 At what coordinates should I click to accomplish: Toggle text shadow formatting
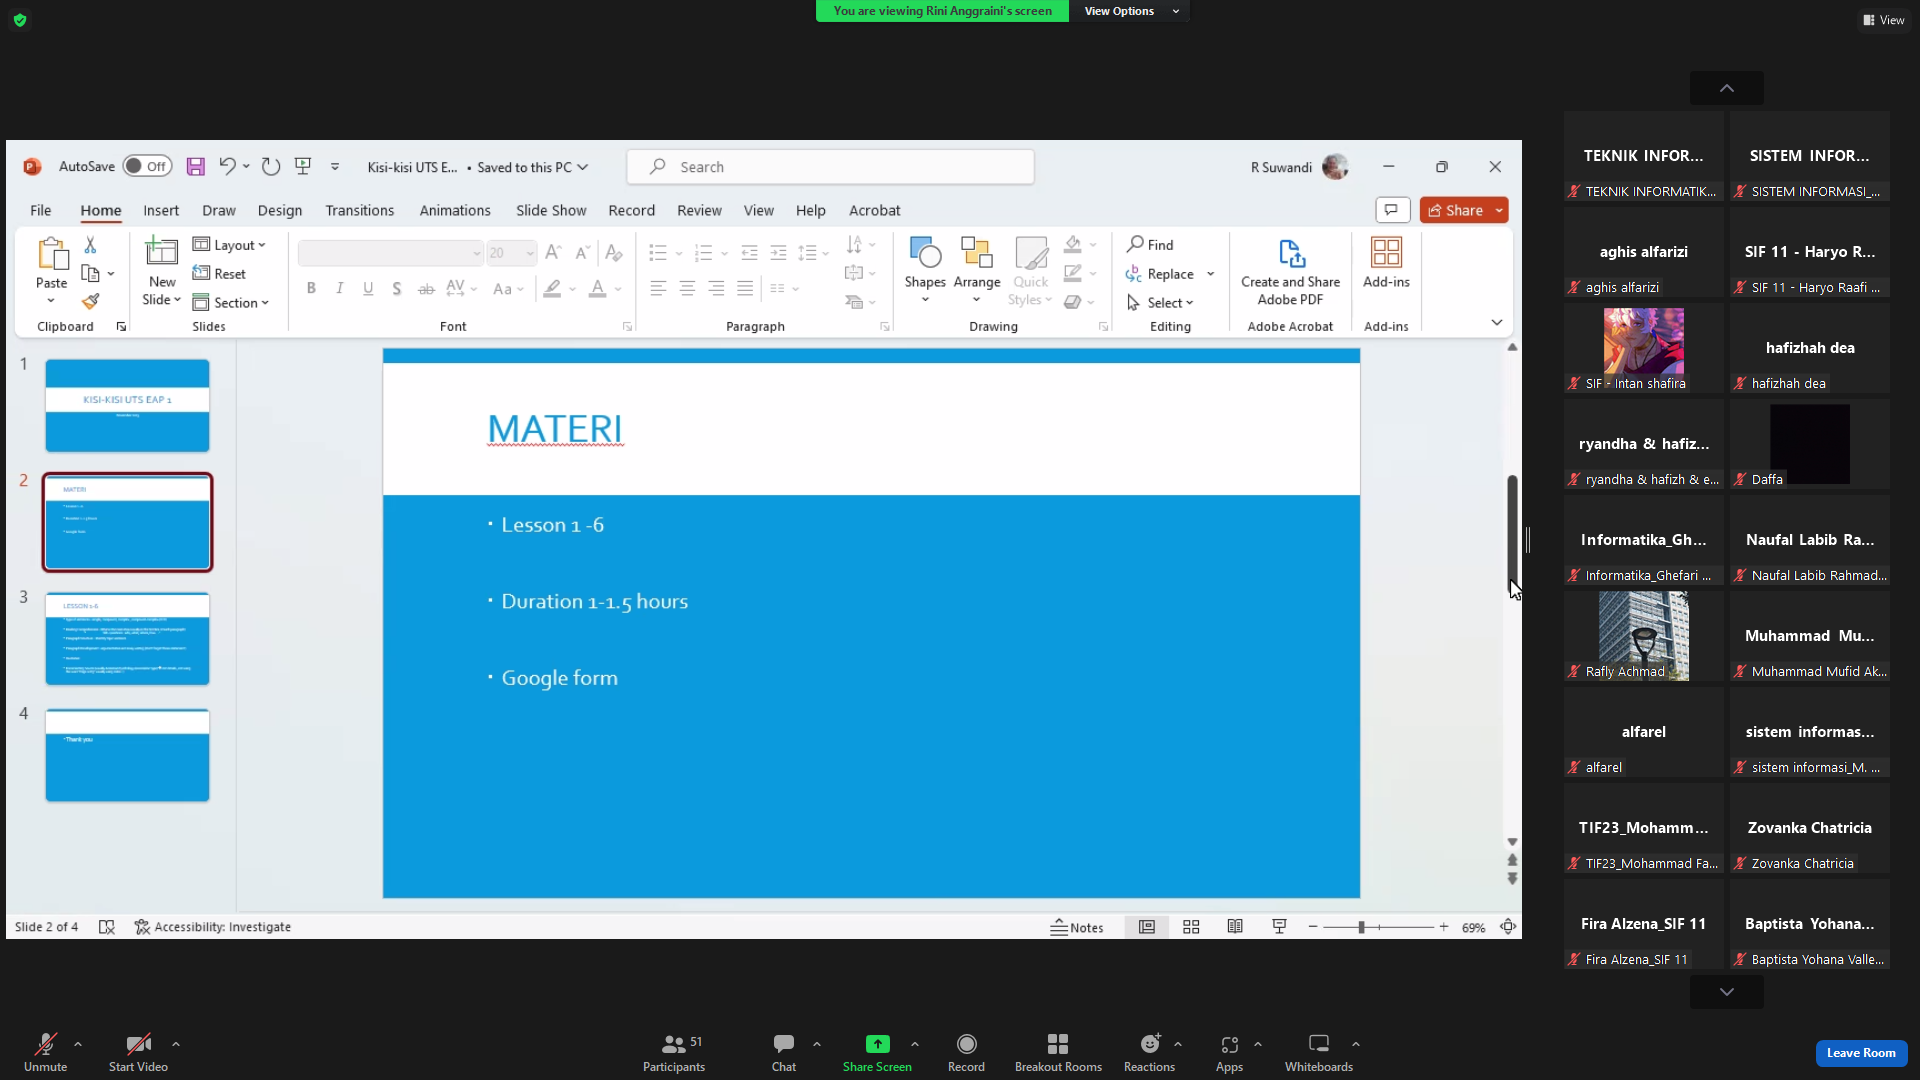pos(397,289)
